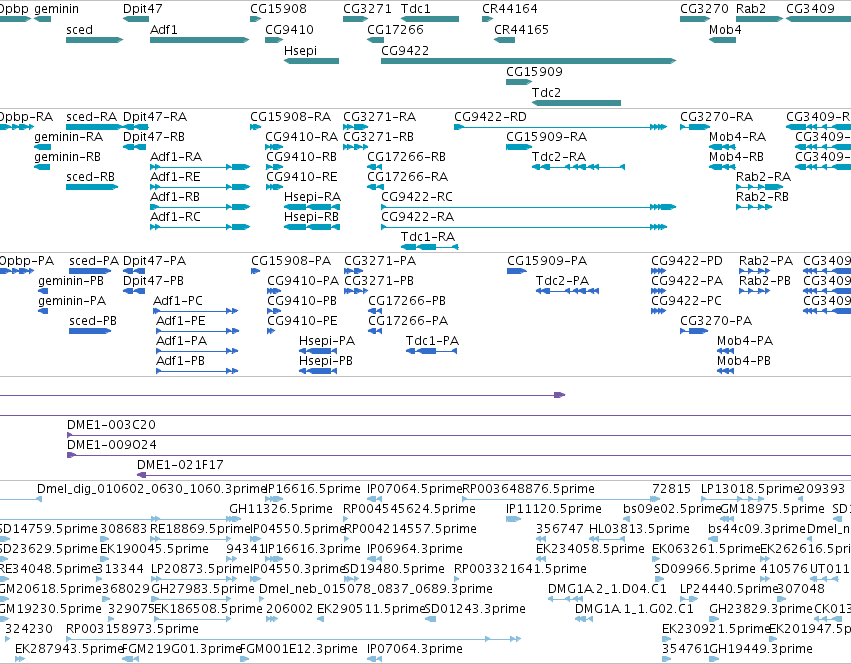Click transcript Adf1-RC

(200, 227)
